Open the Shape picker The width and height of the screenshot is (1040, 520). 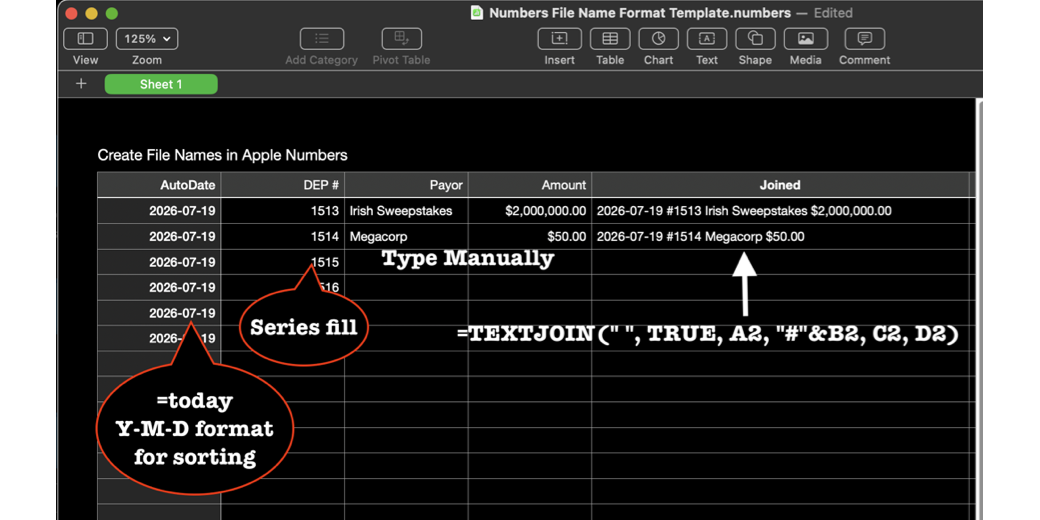click(755, 39)
